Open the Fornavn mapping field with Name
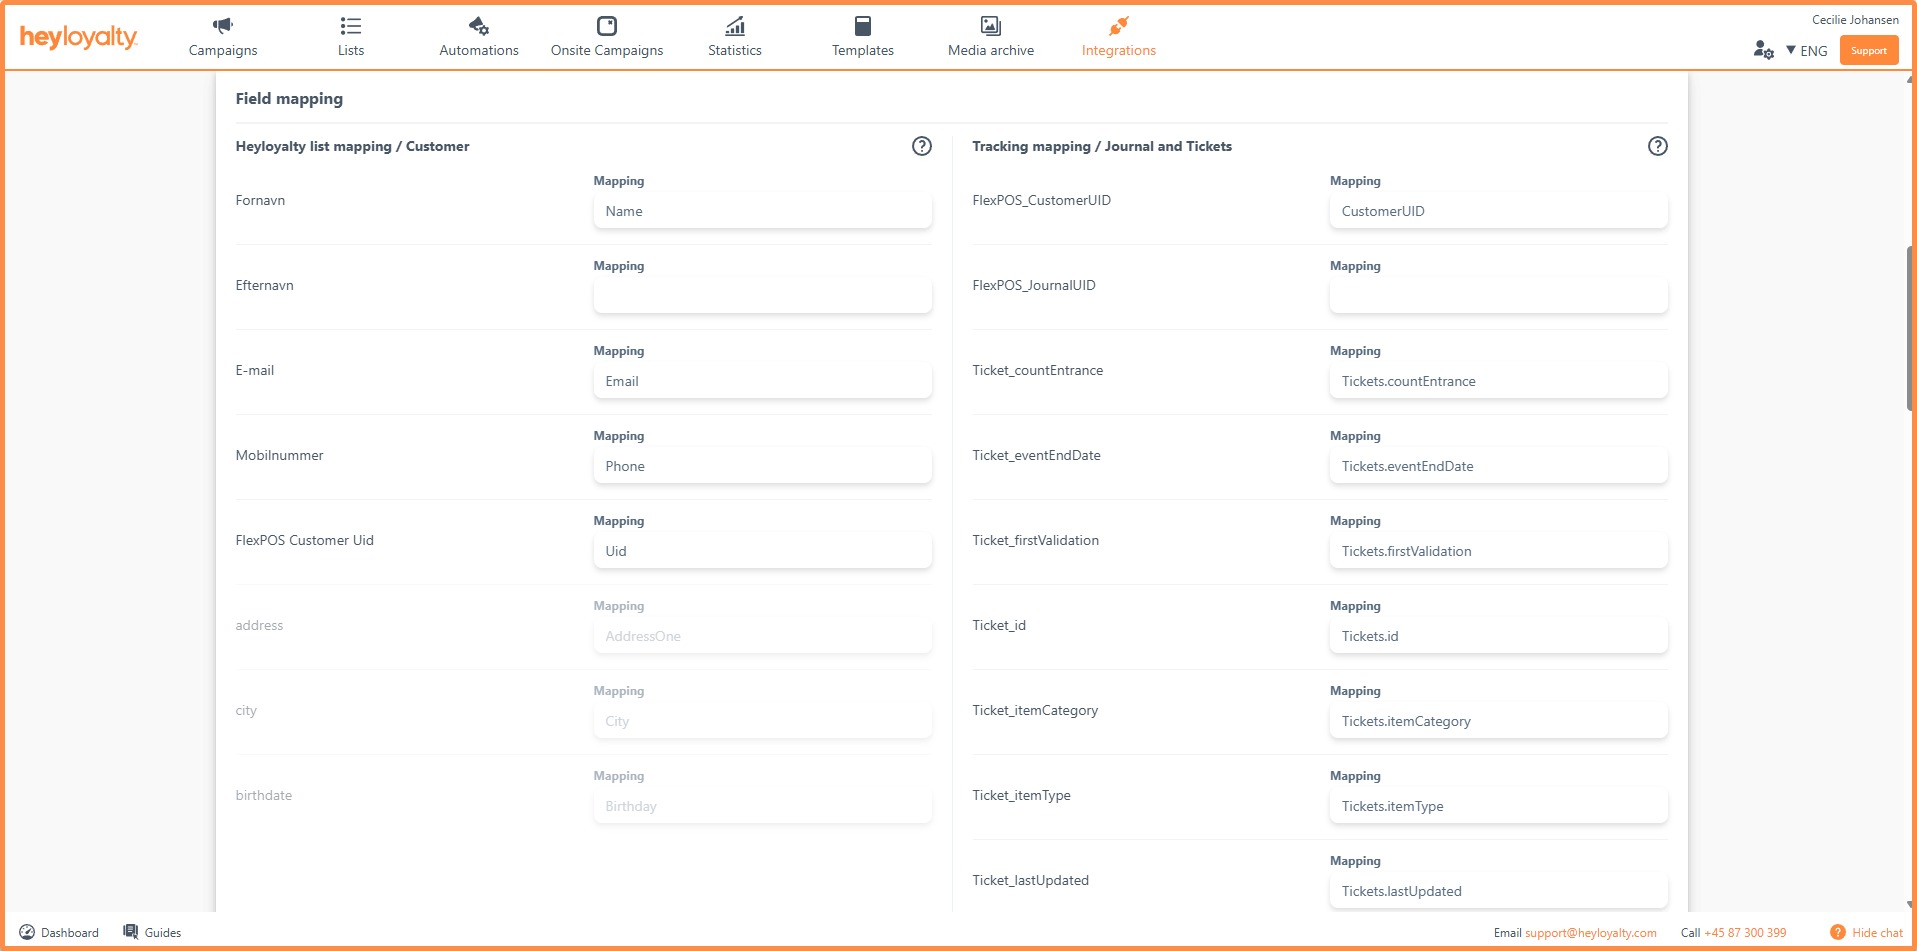1917x951 pixels. pos(762,211)
